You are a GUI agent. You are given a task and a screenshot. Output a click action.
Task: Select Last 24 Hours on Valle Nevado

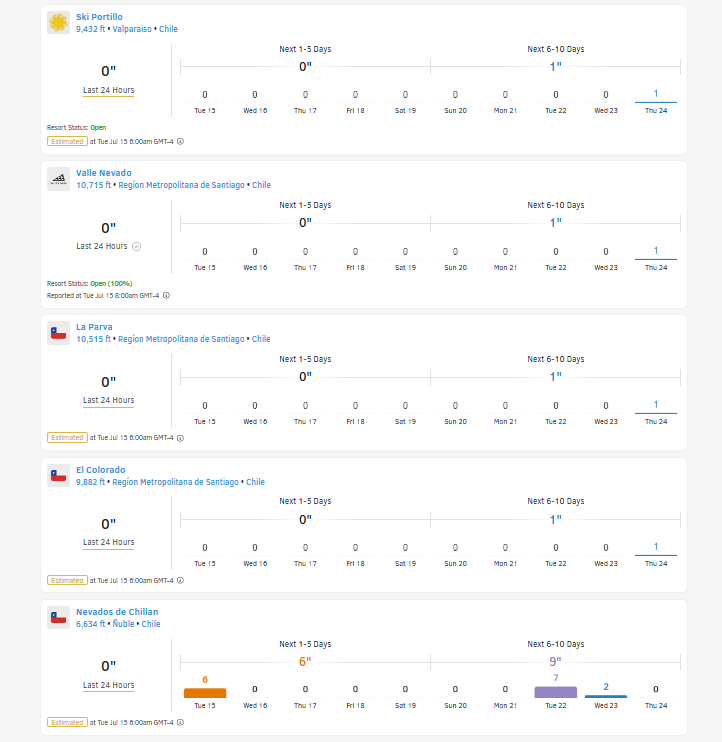tap(102, 246)
